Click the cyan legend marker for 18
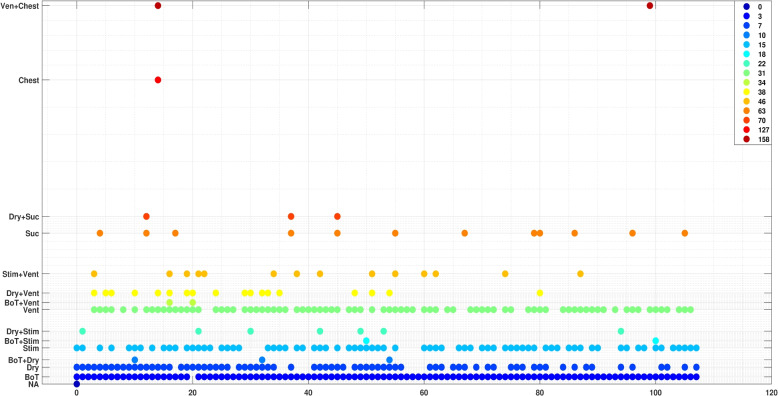Image resolution: width=778 pixels, height=396 pixels. point(746,54)
